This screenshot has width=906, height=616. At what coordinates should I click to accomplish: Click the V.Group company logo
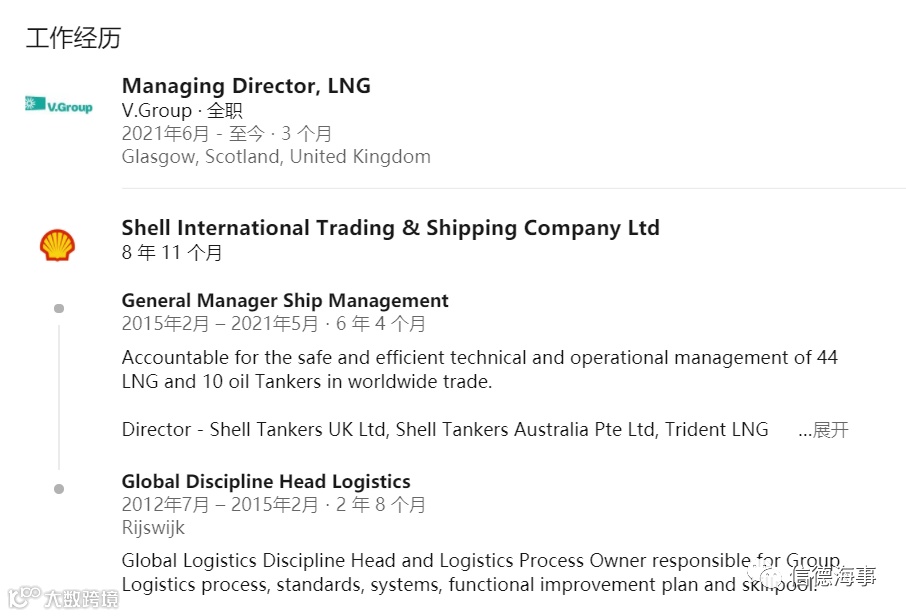[x=58, y=106]
